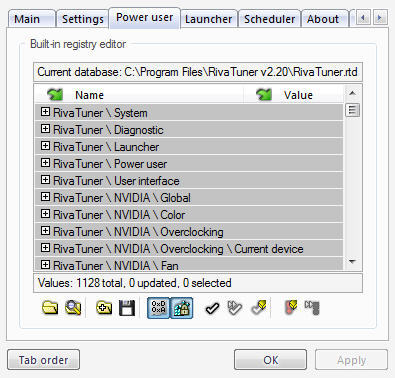Viewport: 395px width, 378px height.
Task: Click the list scrollbar up arrow
Action: coord(352,93)
